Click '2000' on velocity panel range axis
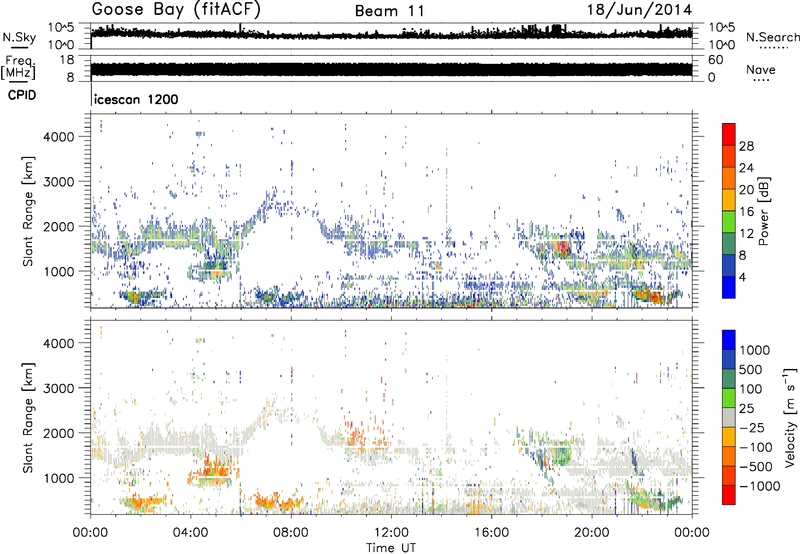This screenshot has height=554, width=800. (59, 433)
